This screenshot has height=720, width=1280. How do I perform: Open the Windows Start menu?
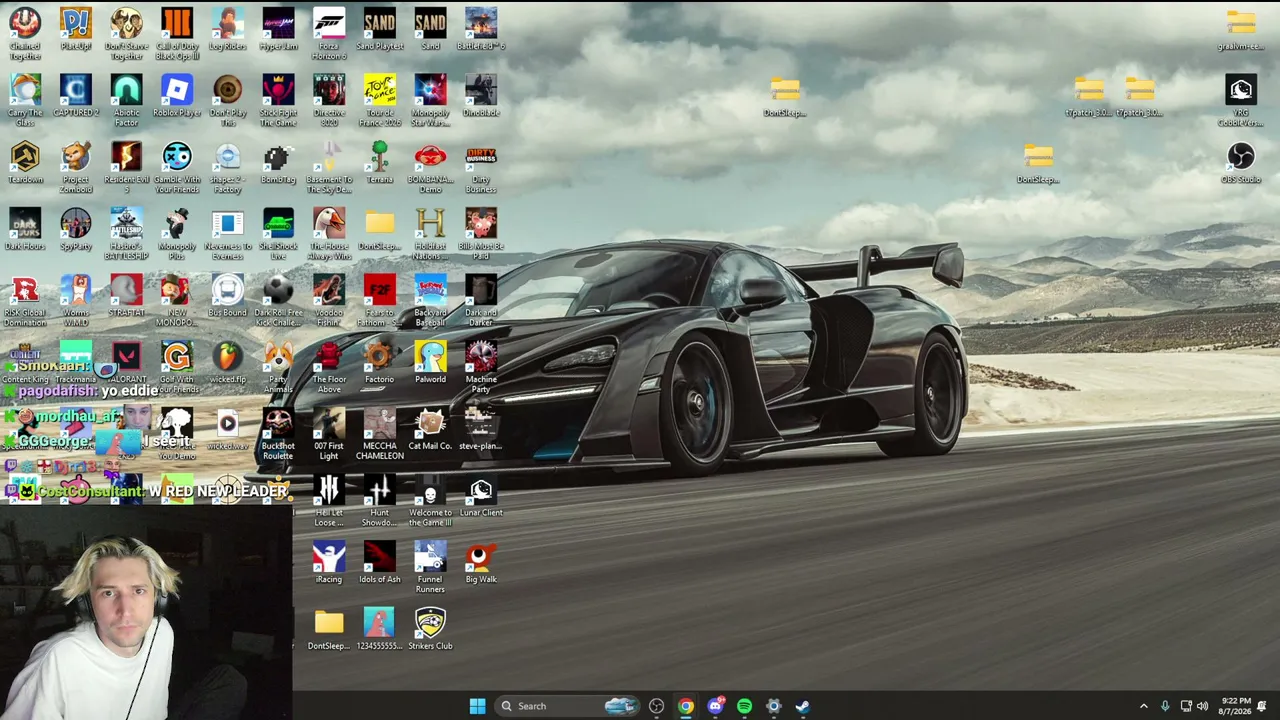pos(477,706)
